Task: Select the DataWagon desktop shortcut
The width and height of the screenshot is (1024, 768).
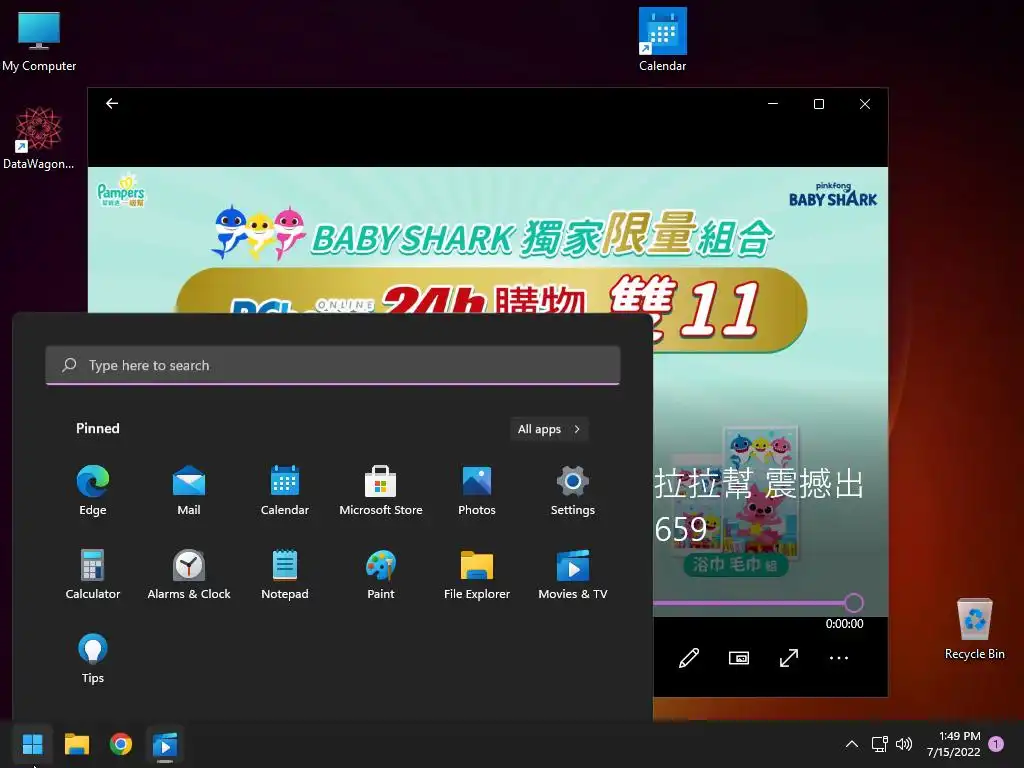Action: coord(39,138)
